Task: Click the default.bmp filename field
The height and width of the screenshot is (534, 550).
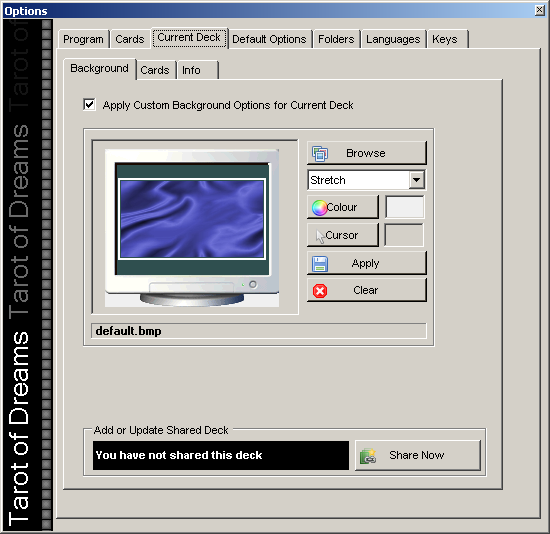Action: 259,331
